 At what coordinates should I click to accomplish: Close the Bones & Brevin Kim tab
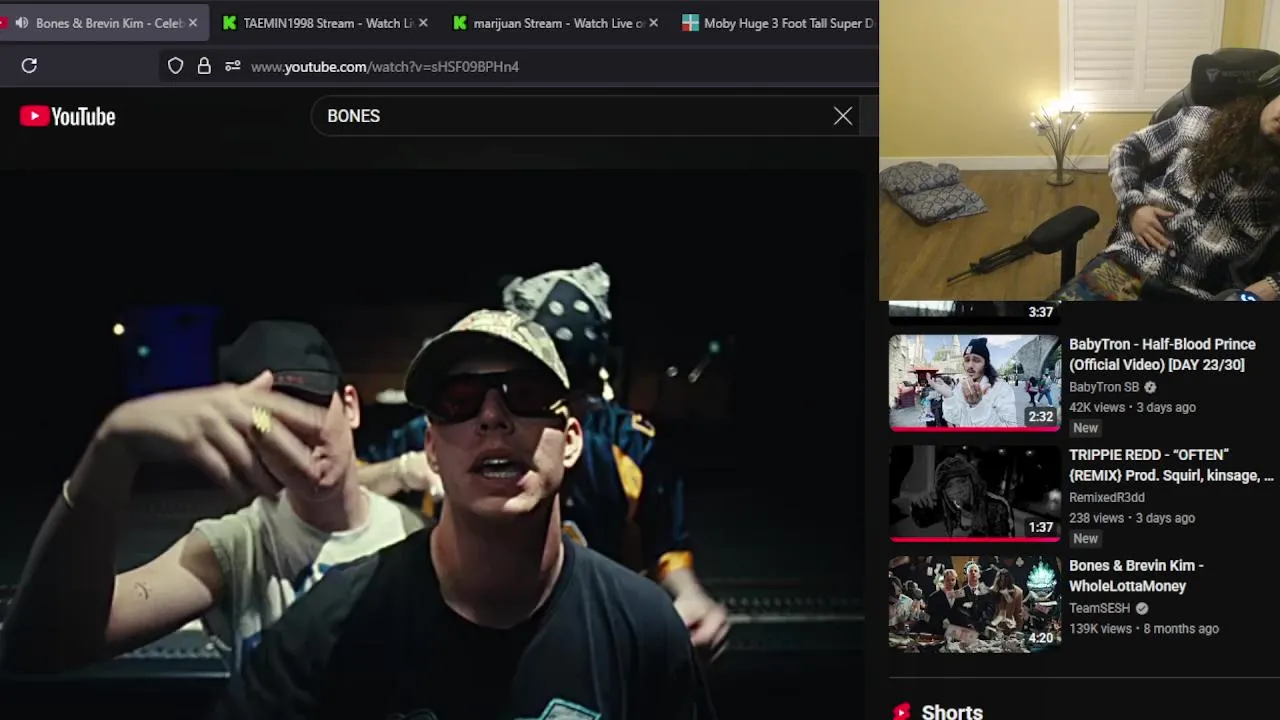click(x=193, y=23)
